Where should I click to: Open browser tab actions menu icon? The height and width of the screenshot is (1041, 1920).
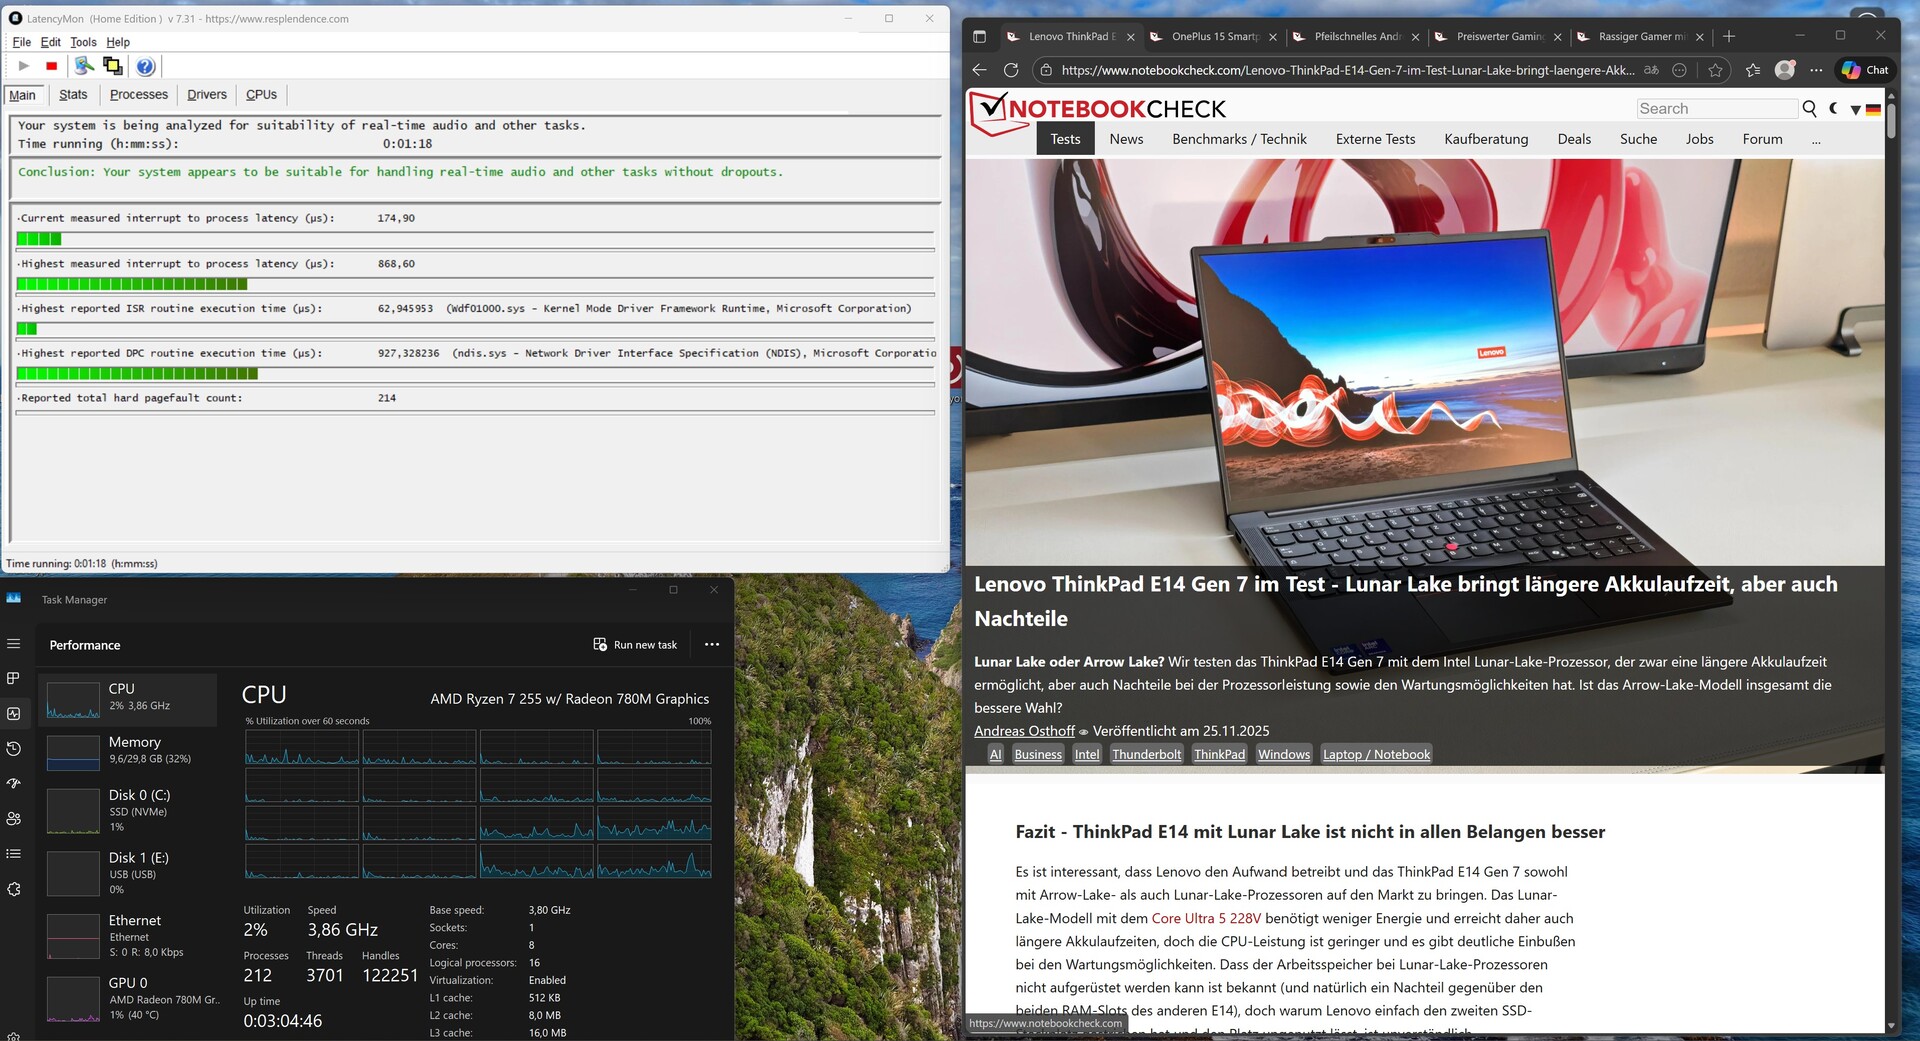pyautogui.click(x=980, y=36)
